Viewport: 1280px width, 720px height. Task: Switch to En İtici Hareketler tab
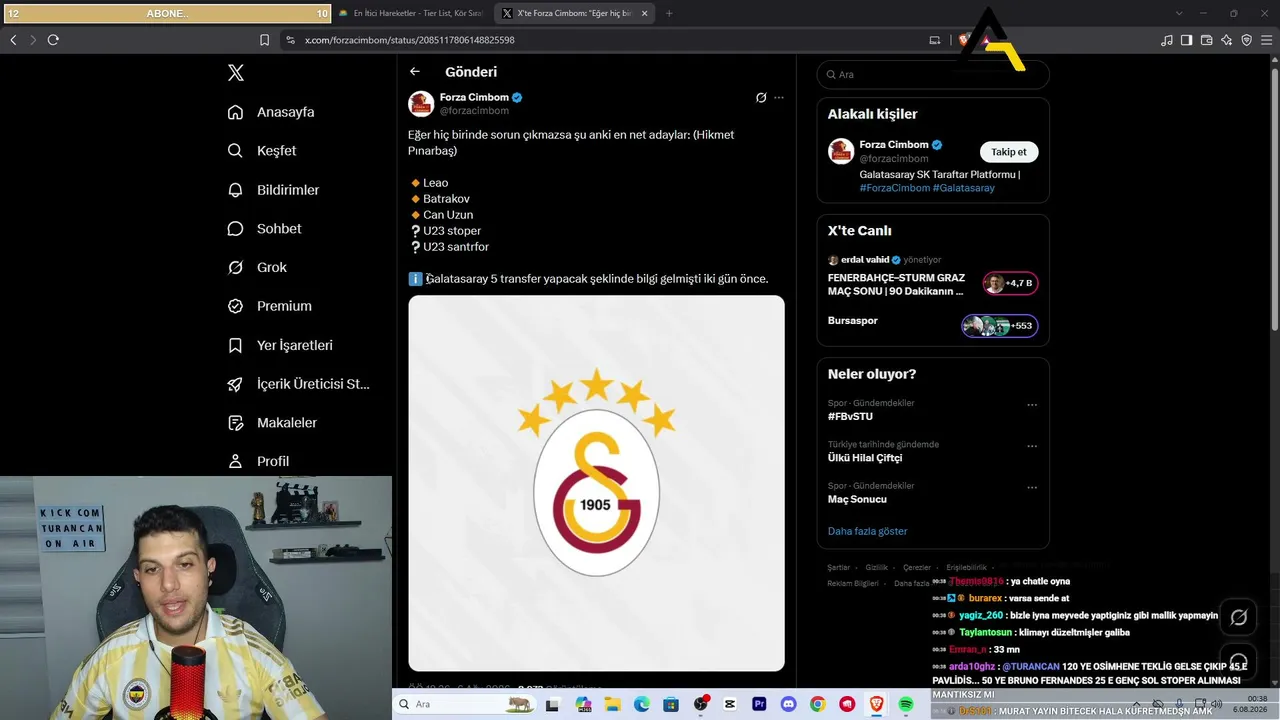point(411,13)
